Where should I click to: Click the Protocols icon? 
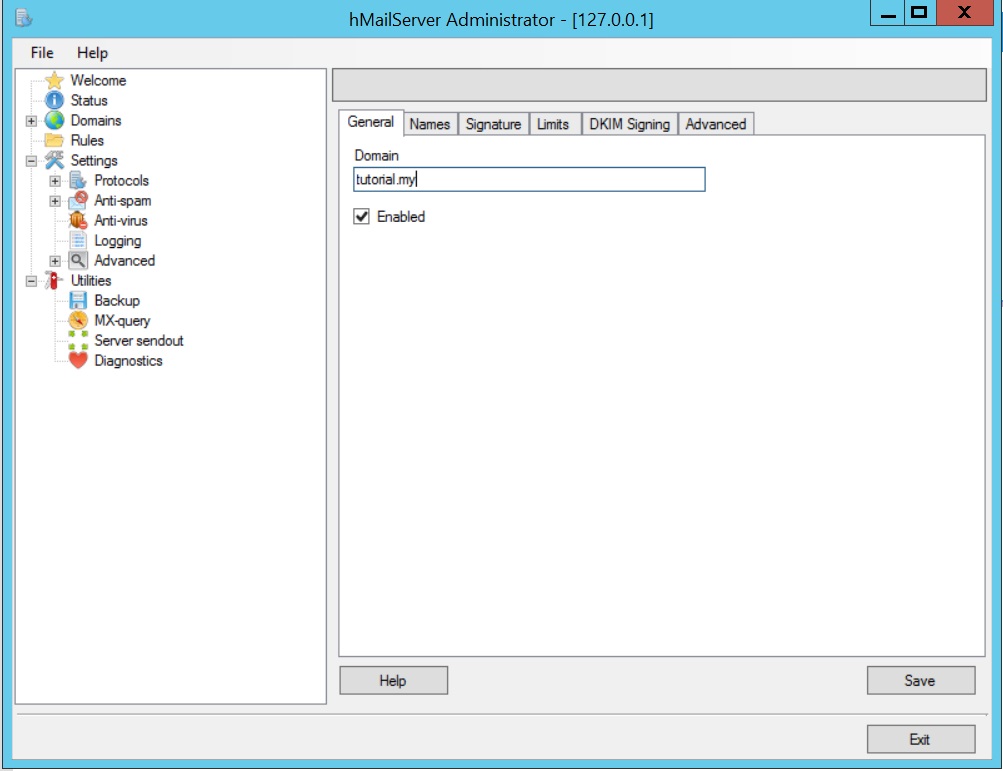[x=78, y=180]
